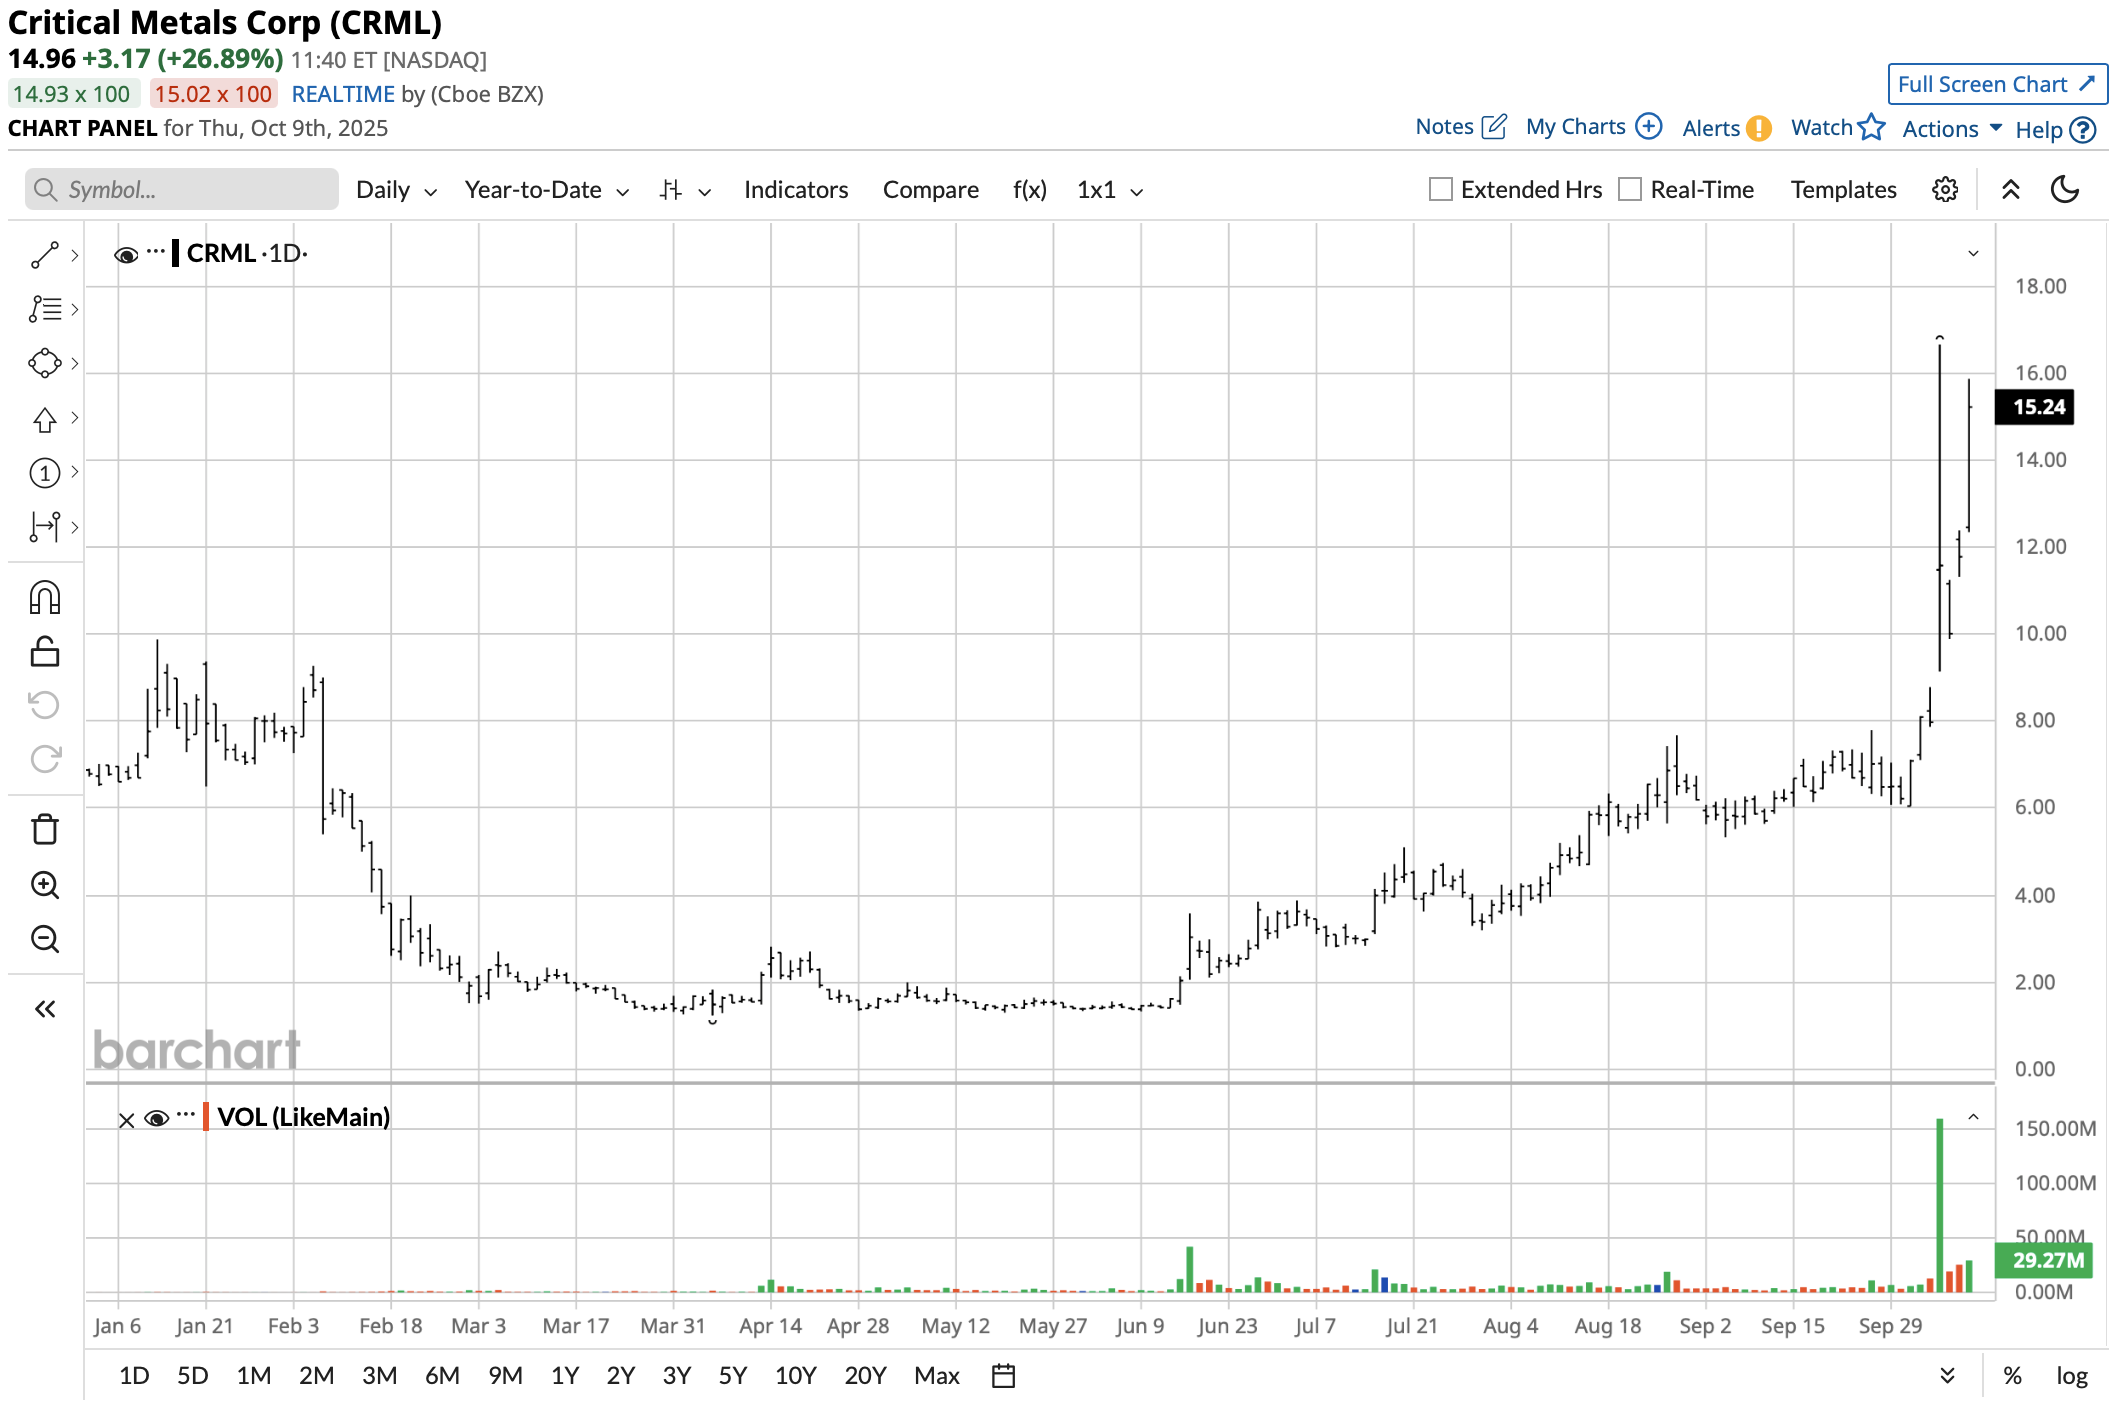
Task: Open the Indicators menu
Action: [795, 190]
